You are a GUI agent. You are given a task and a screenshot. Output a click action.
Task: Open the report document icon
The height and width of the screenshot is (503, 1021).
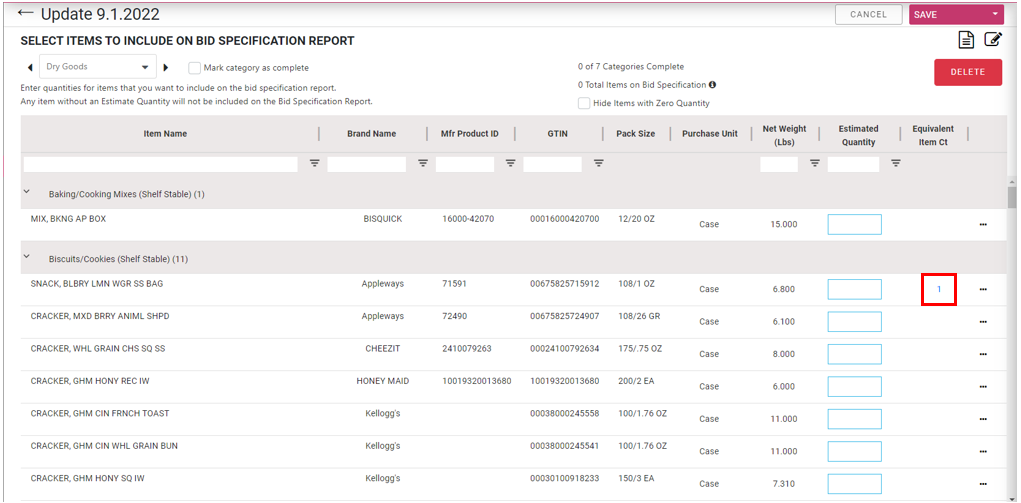coord(966,40)
